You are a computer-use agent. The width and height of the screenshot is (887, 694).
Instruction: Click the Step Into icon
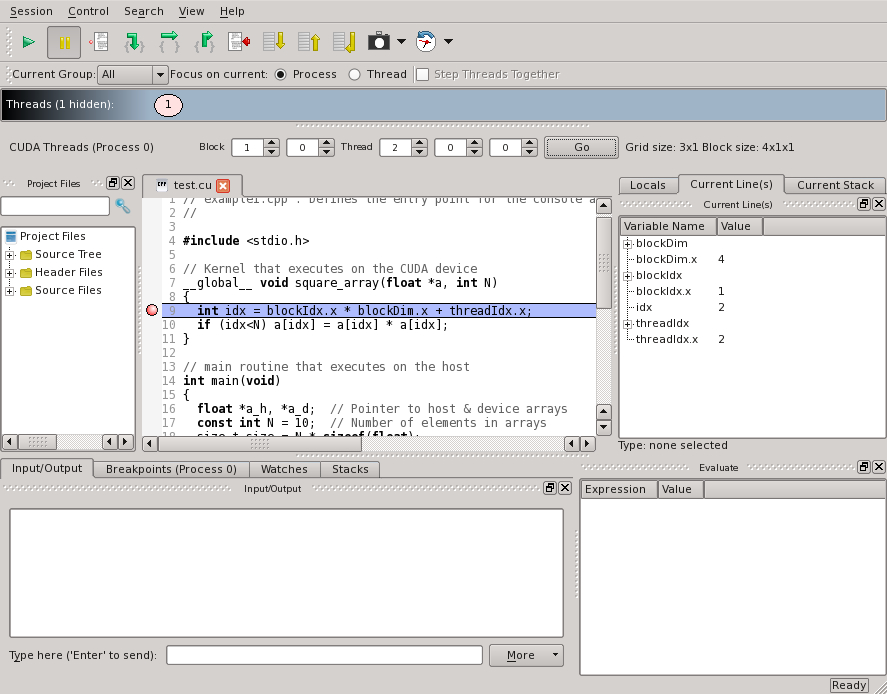[x=134, y=42]
